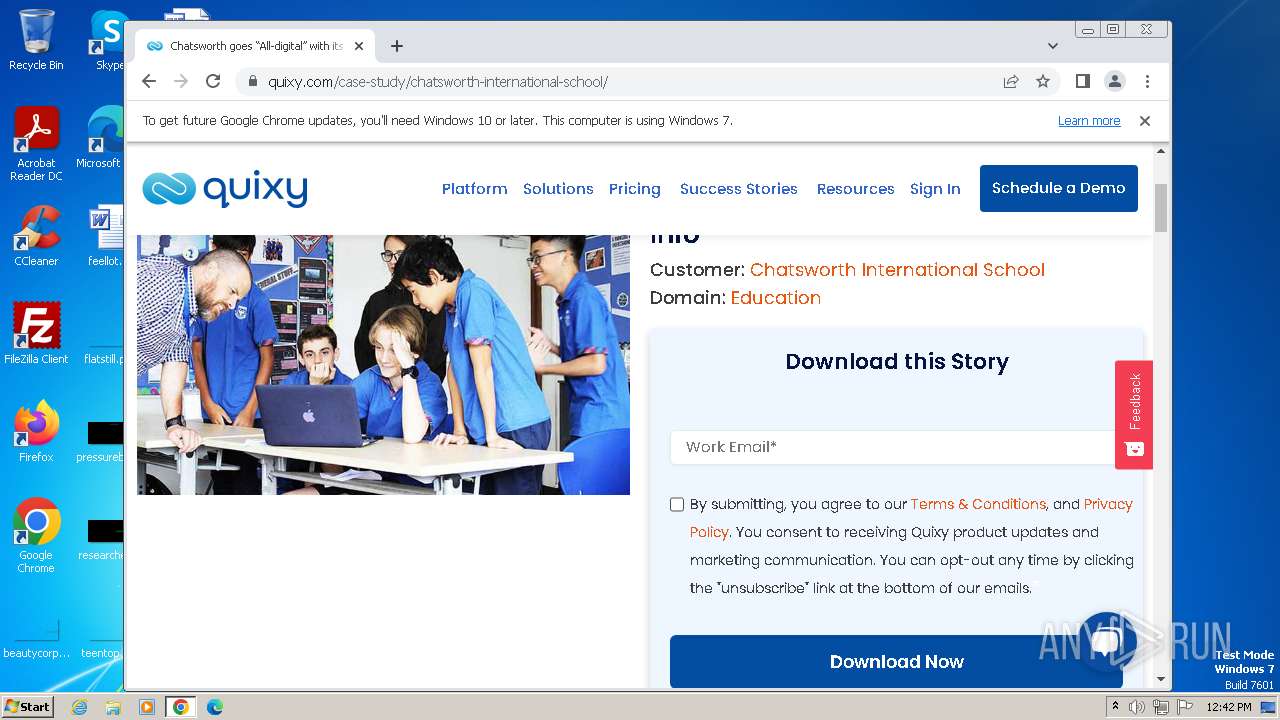Click the share page icon in address bar
The width and height of the screenshot is (1280, 720).
tap(1011, 81)
